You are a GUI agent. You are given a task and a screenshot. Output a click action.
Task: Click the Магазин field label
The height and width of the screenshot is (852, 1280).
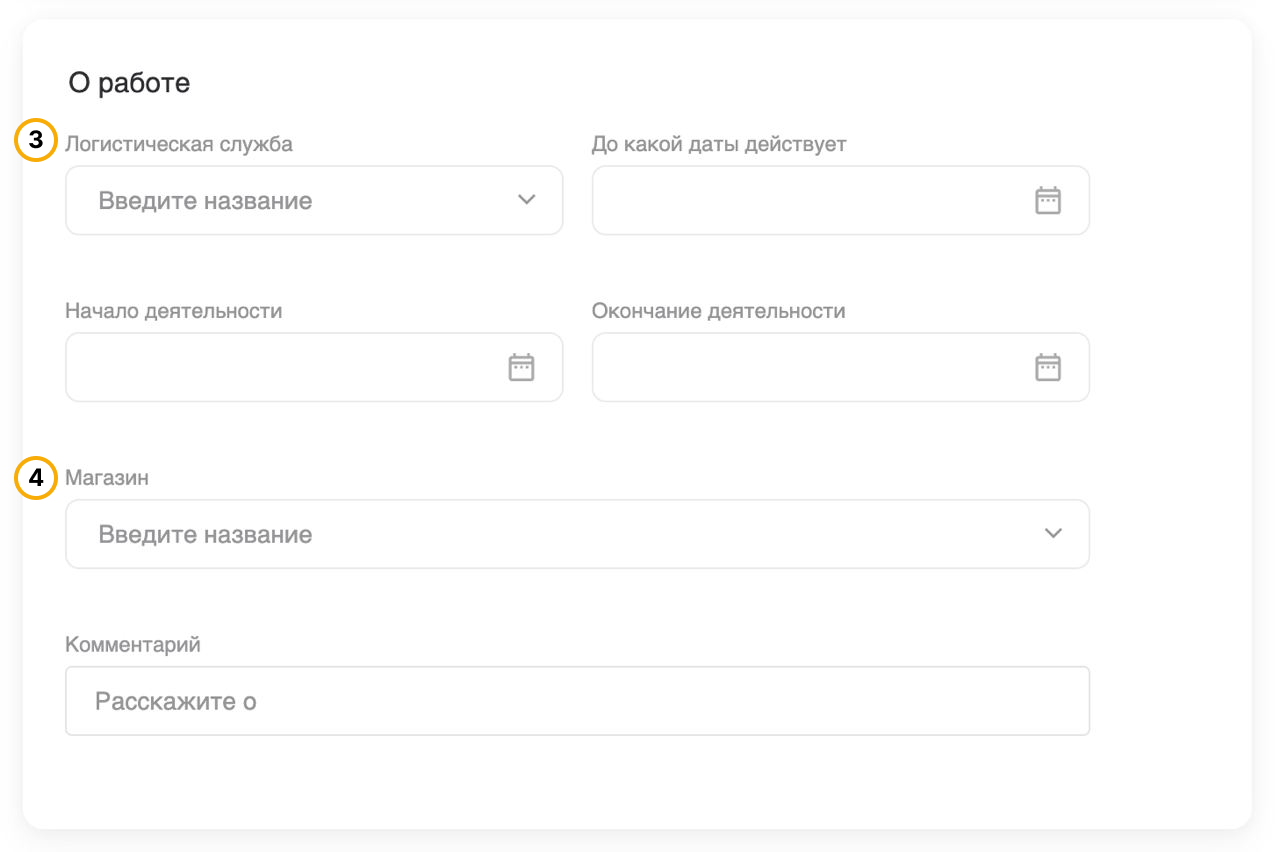[x=107, y=478]
